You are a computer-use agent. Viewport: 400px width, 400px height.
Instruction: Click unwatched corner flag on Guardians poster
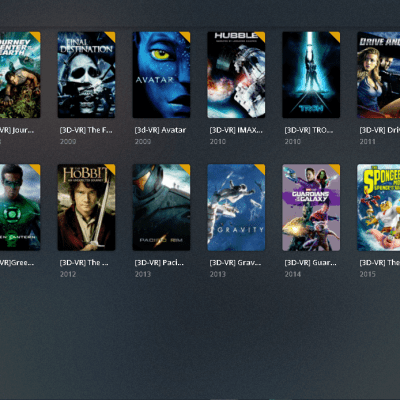pos(336,168)
